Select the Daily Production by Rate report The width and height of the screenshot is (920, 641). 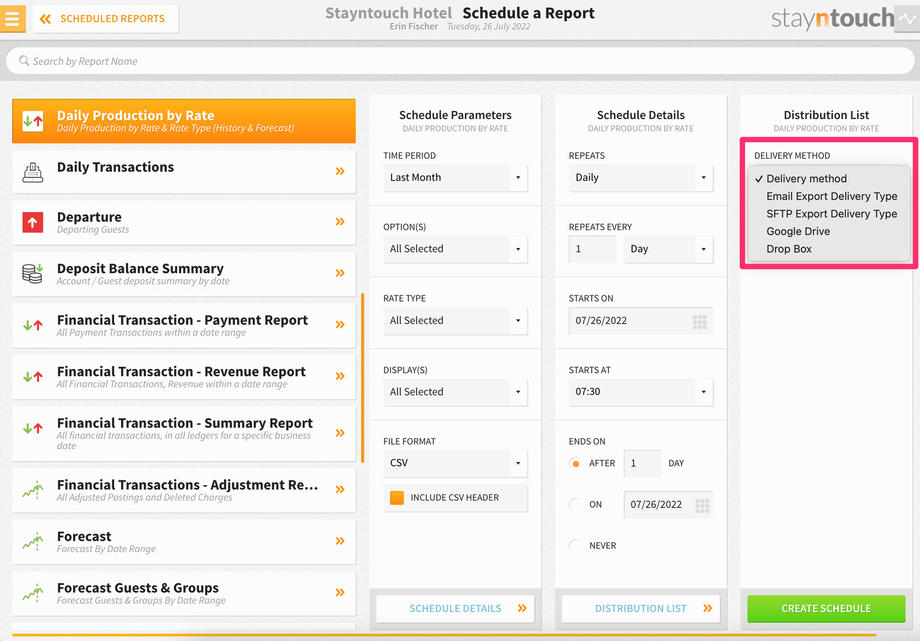pyautogui.click(x=184, y=121)
